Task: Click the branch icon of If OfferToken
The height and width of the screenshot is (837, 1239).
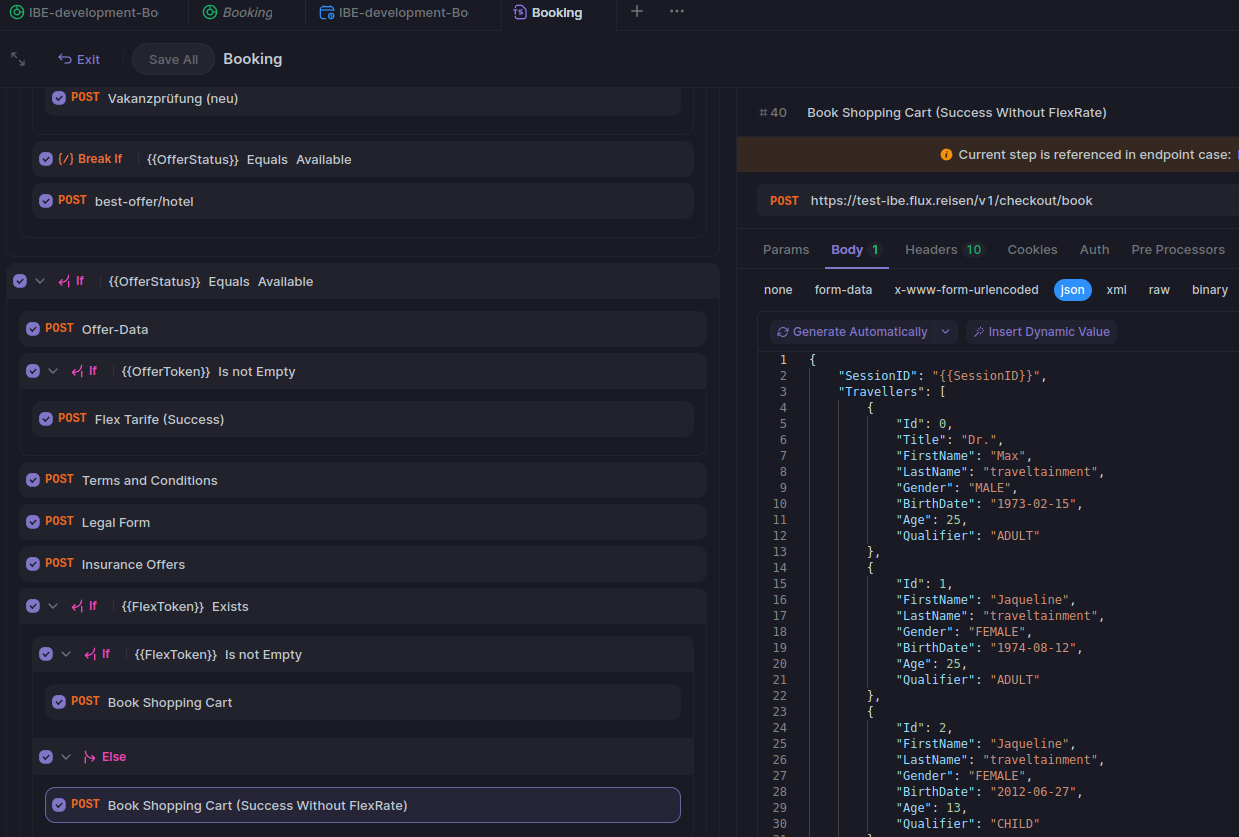Action: coord(77,371)
